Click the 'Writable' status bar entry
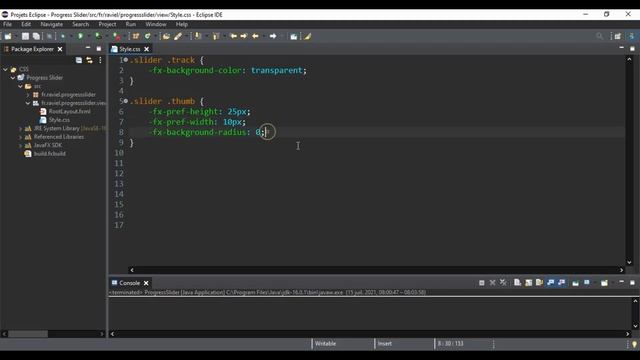640x360 pixels. coord(325,344)
